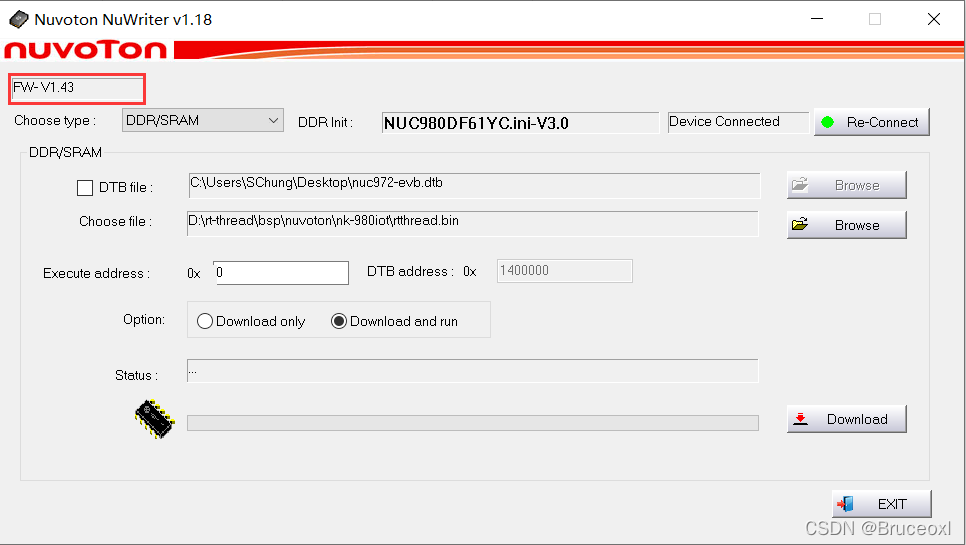Click the DTB address label
The width and height of the screenshot is (966, 545).
click(x=410, y=272)
